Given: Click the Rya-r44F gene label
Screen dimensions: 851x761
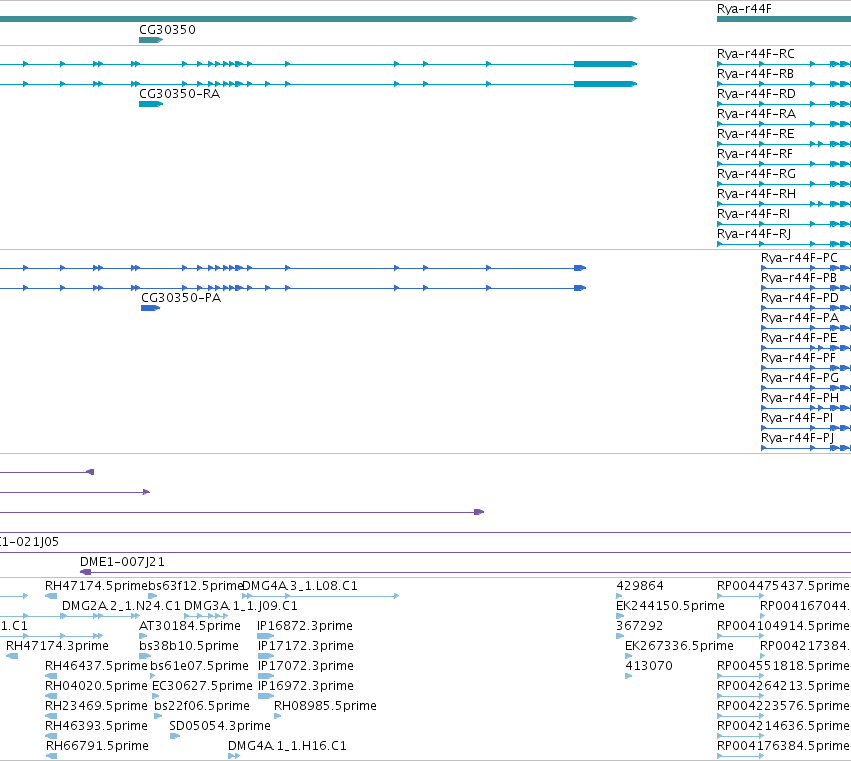Looking at the screenshot, I should (744, 9).
